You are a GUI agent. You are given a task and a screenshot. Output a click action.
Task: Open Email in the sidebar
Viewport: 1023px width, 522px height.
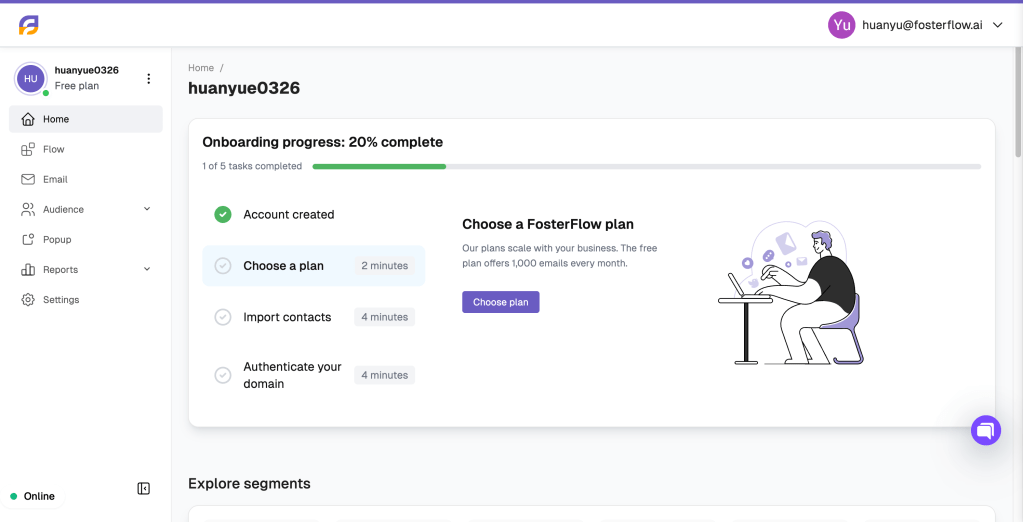85,179
